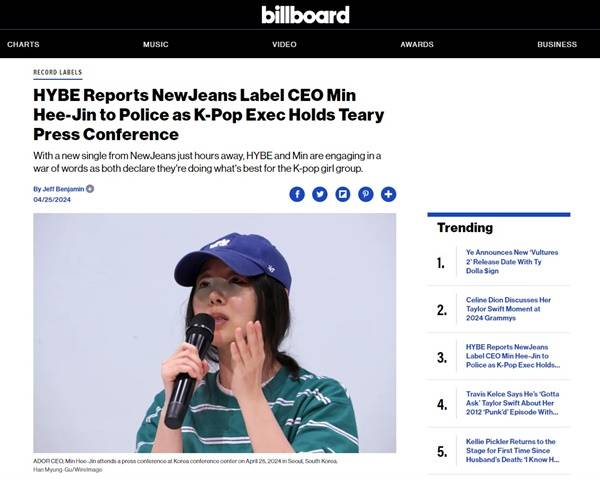
Task: Open the Business menu
Action: coord(557,44)
